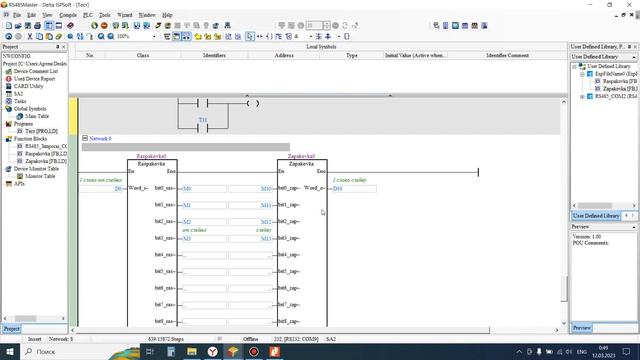Click the Copy icon in toolbar
640x360 pixels.
[x=39, y=36]
